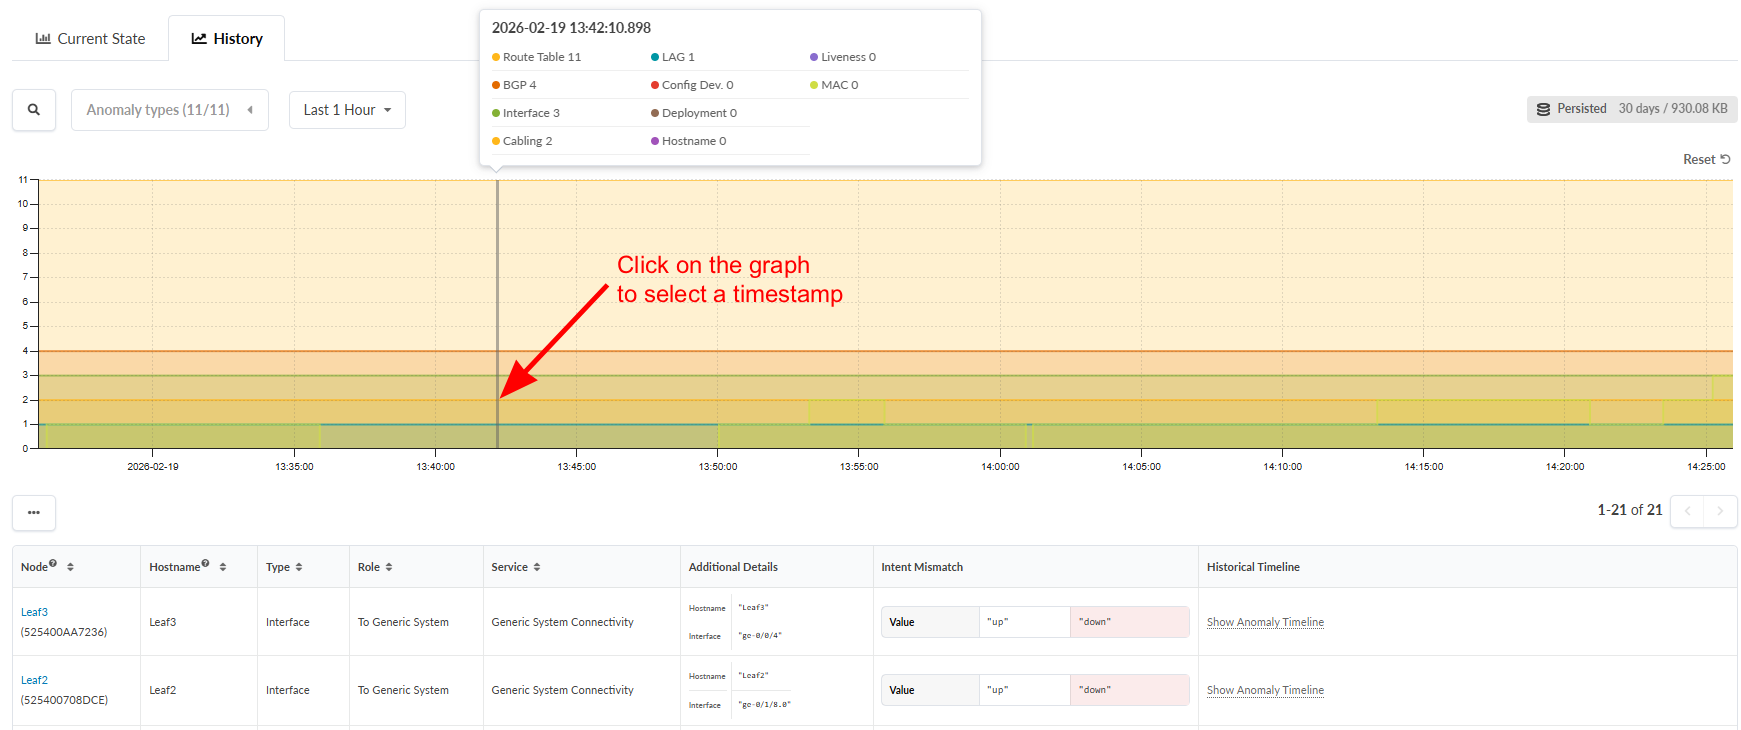Click the "up" value in Leaf2 row
Image resolution: width=1741 pixels, height=730 pixels.
tap(998, 690)
